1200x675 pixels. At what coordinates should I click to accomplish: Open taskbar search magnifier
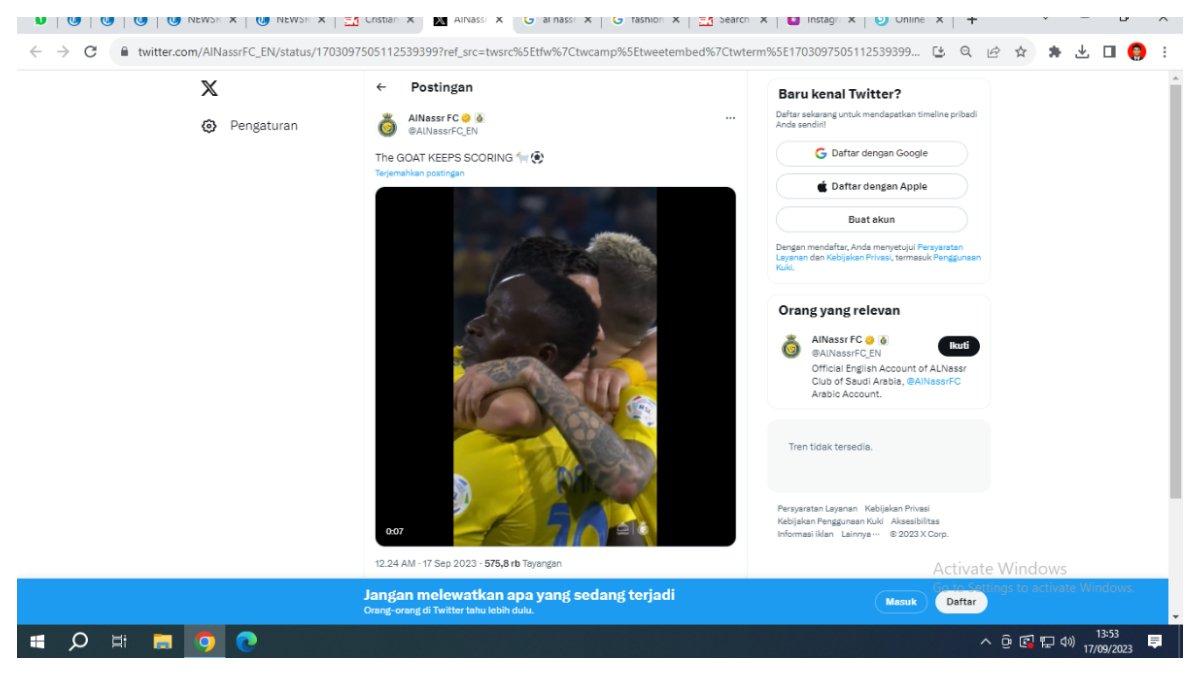(78, 642)
